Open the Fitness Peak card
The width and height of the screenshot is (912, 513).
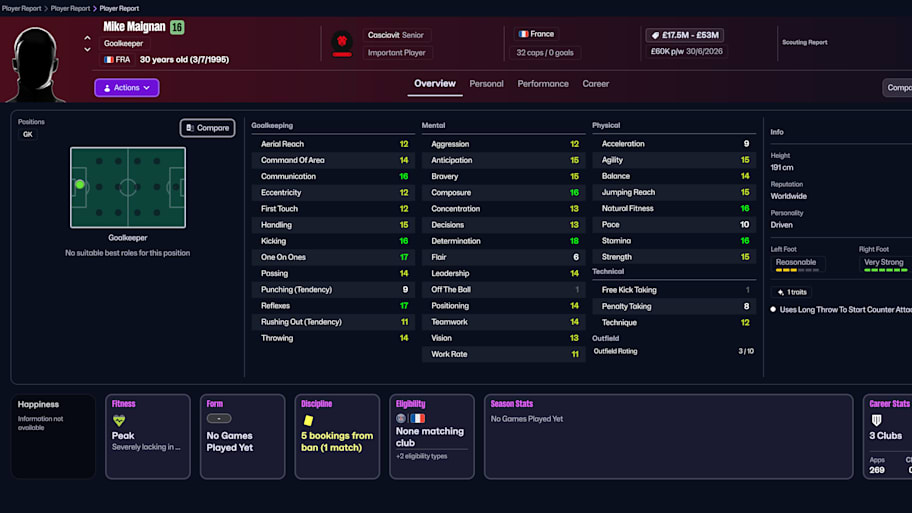tap(148, 436)
